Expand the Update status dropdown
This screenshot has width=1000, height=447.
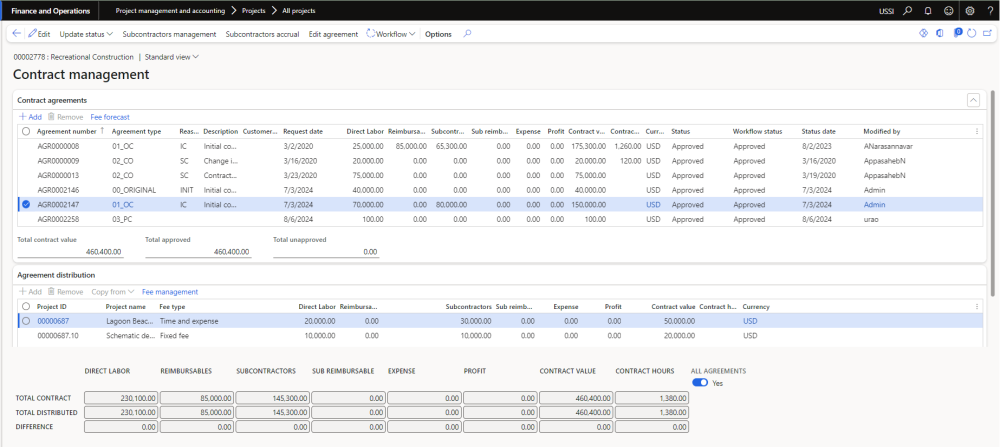tap(86, 34)
